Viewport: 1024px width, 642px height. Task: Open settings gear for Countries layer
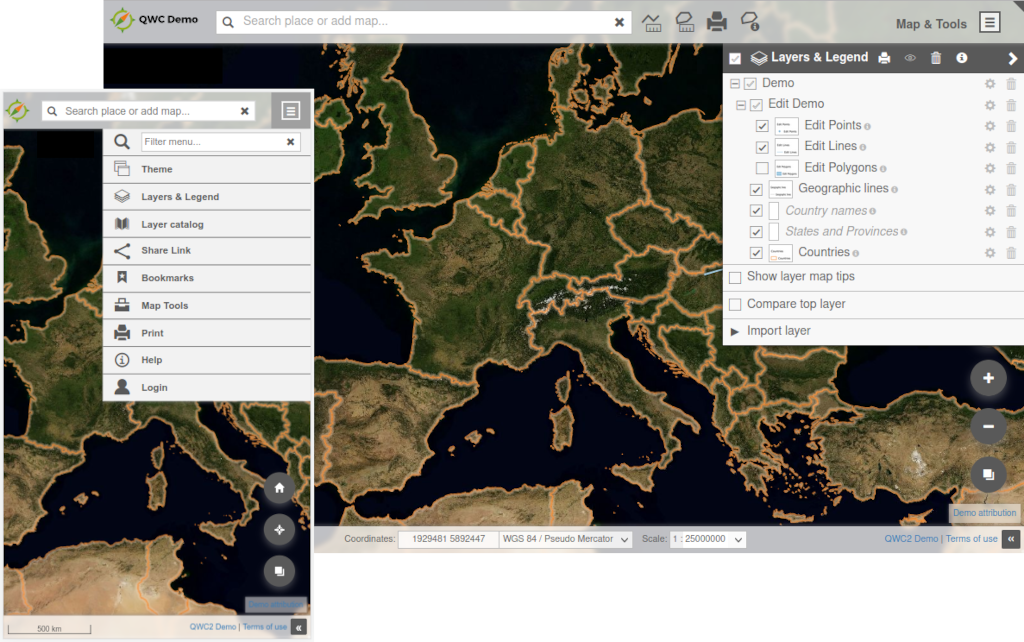[x=990, y=253]
